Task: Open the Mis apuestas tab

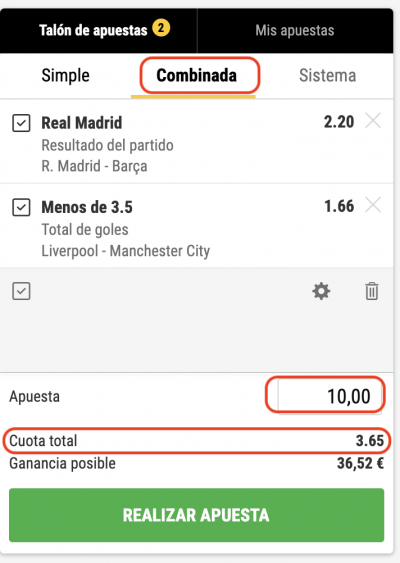Action: pos(295,31)
